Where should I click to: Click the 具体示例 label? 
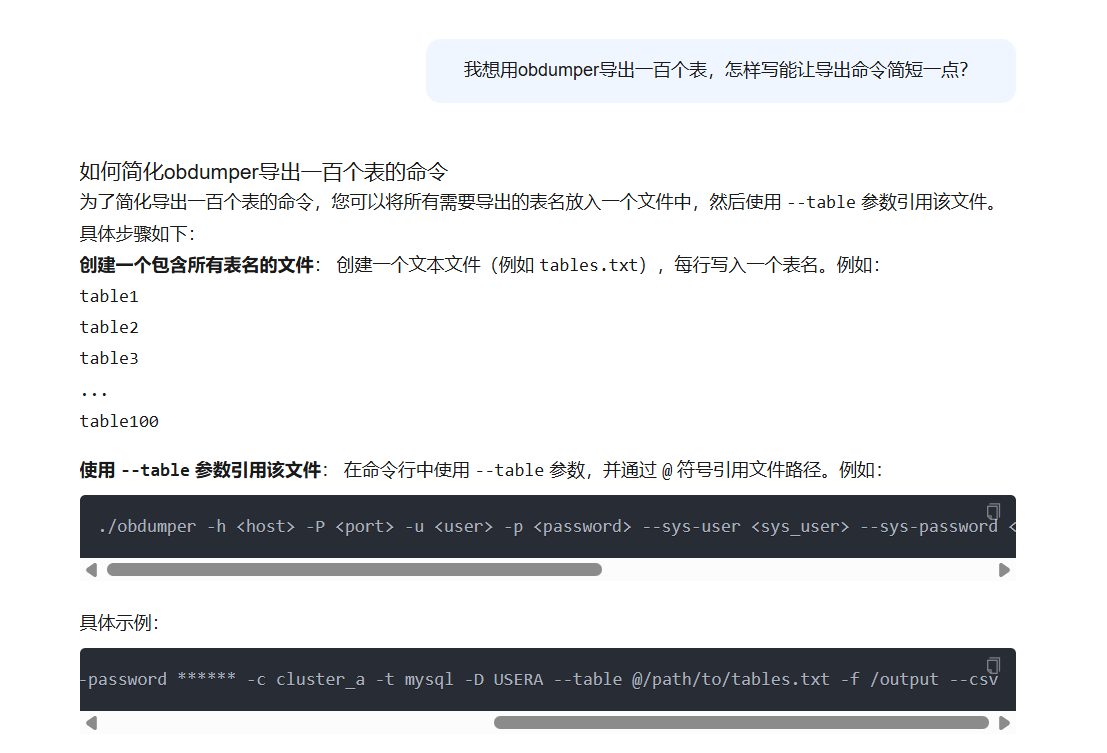(119, 623)
